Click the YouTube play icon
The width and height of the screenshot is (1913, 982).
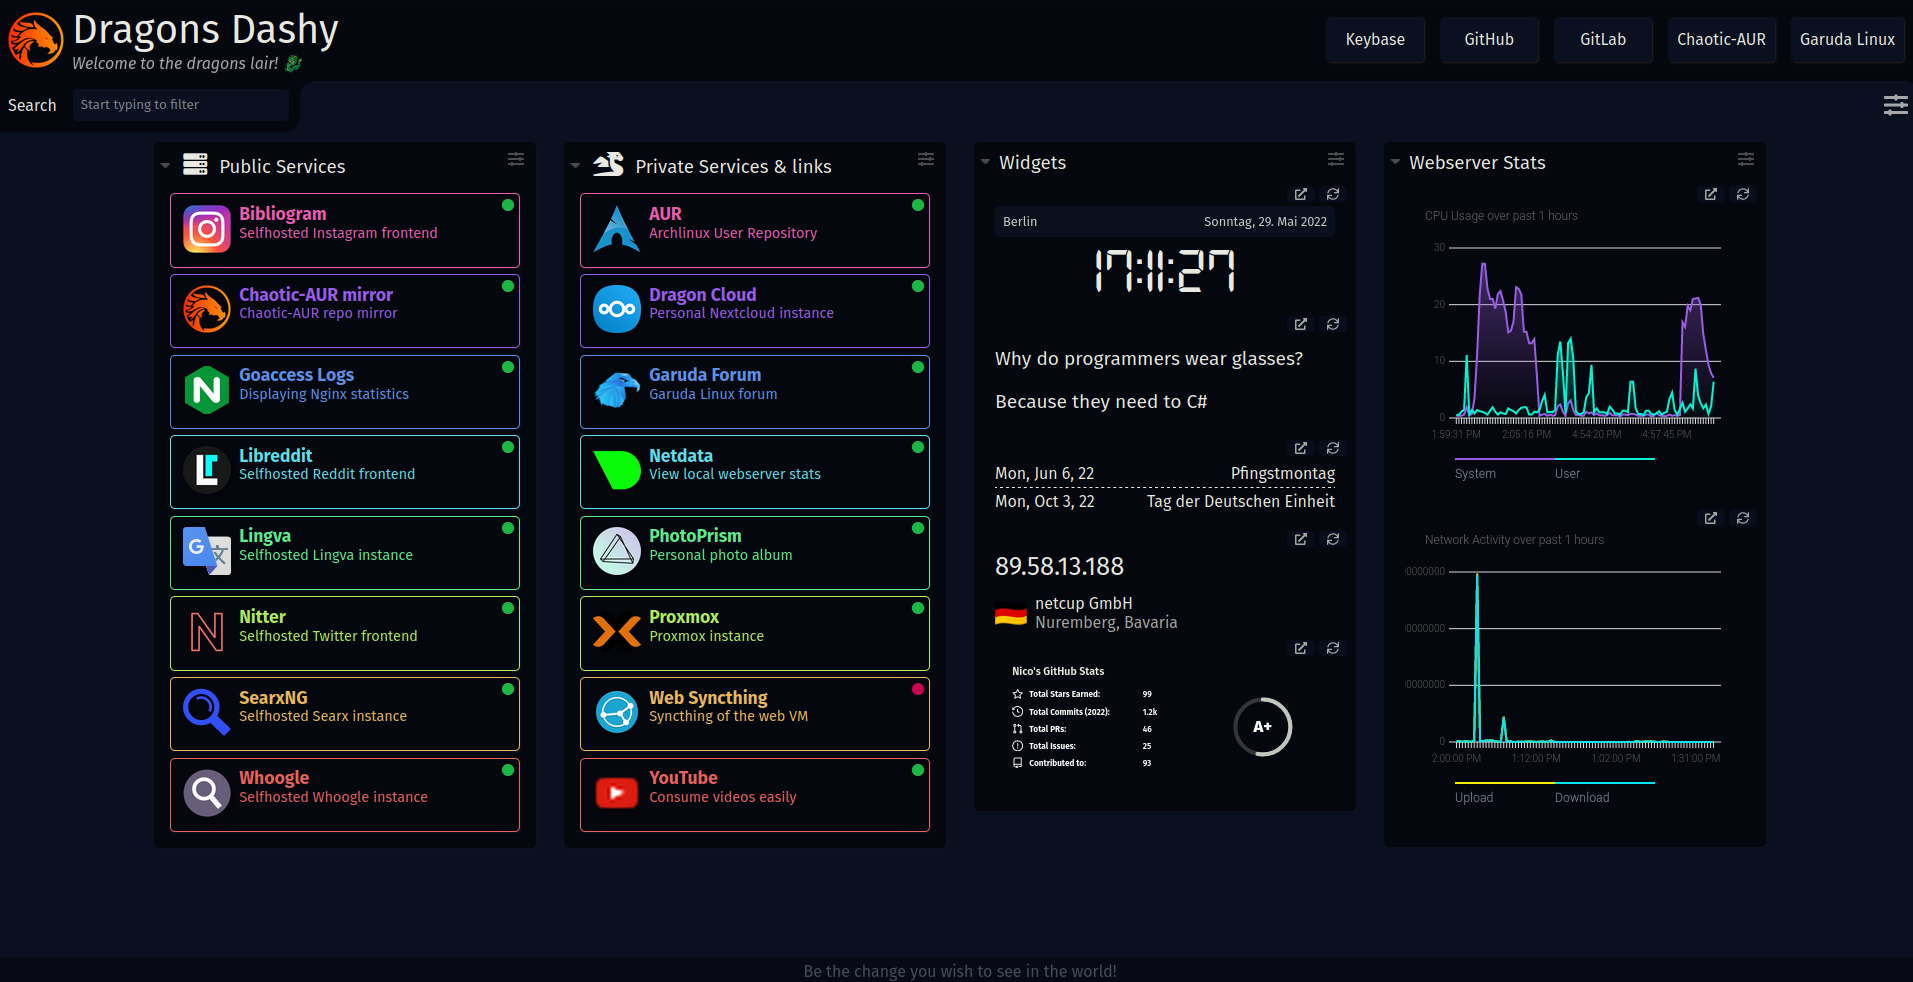(617, 793)
